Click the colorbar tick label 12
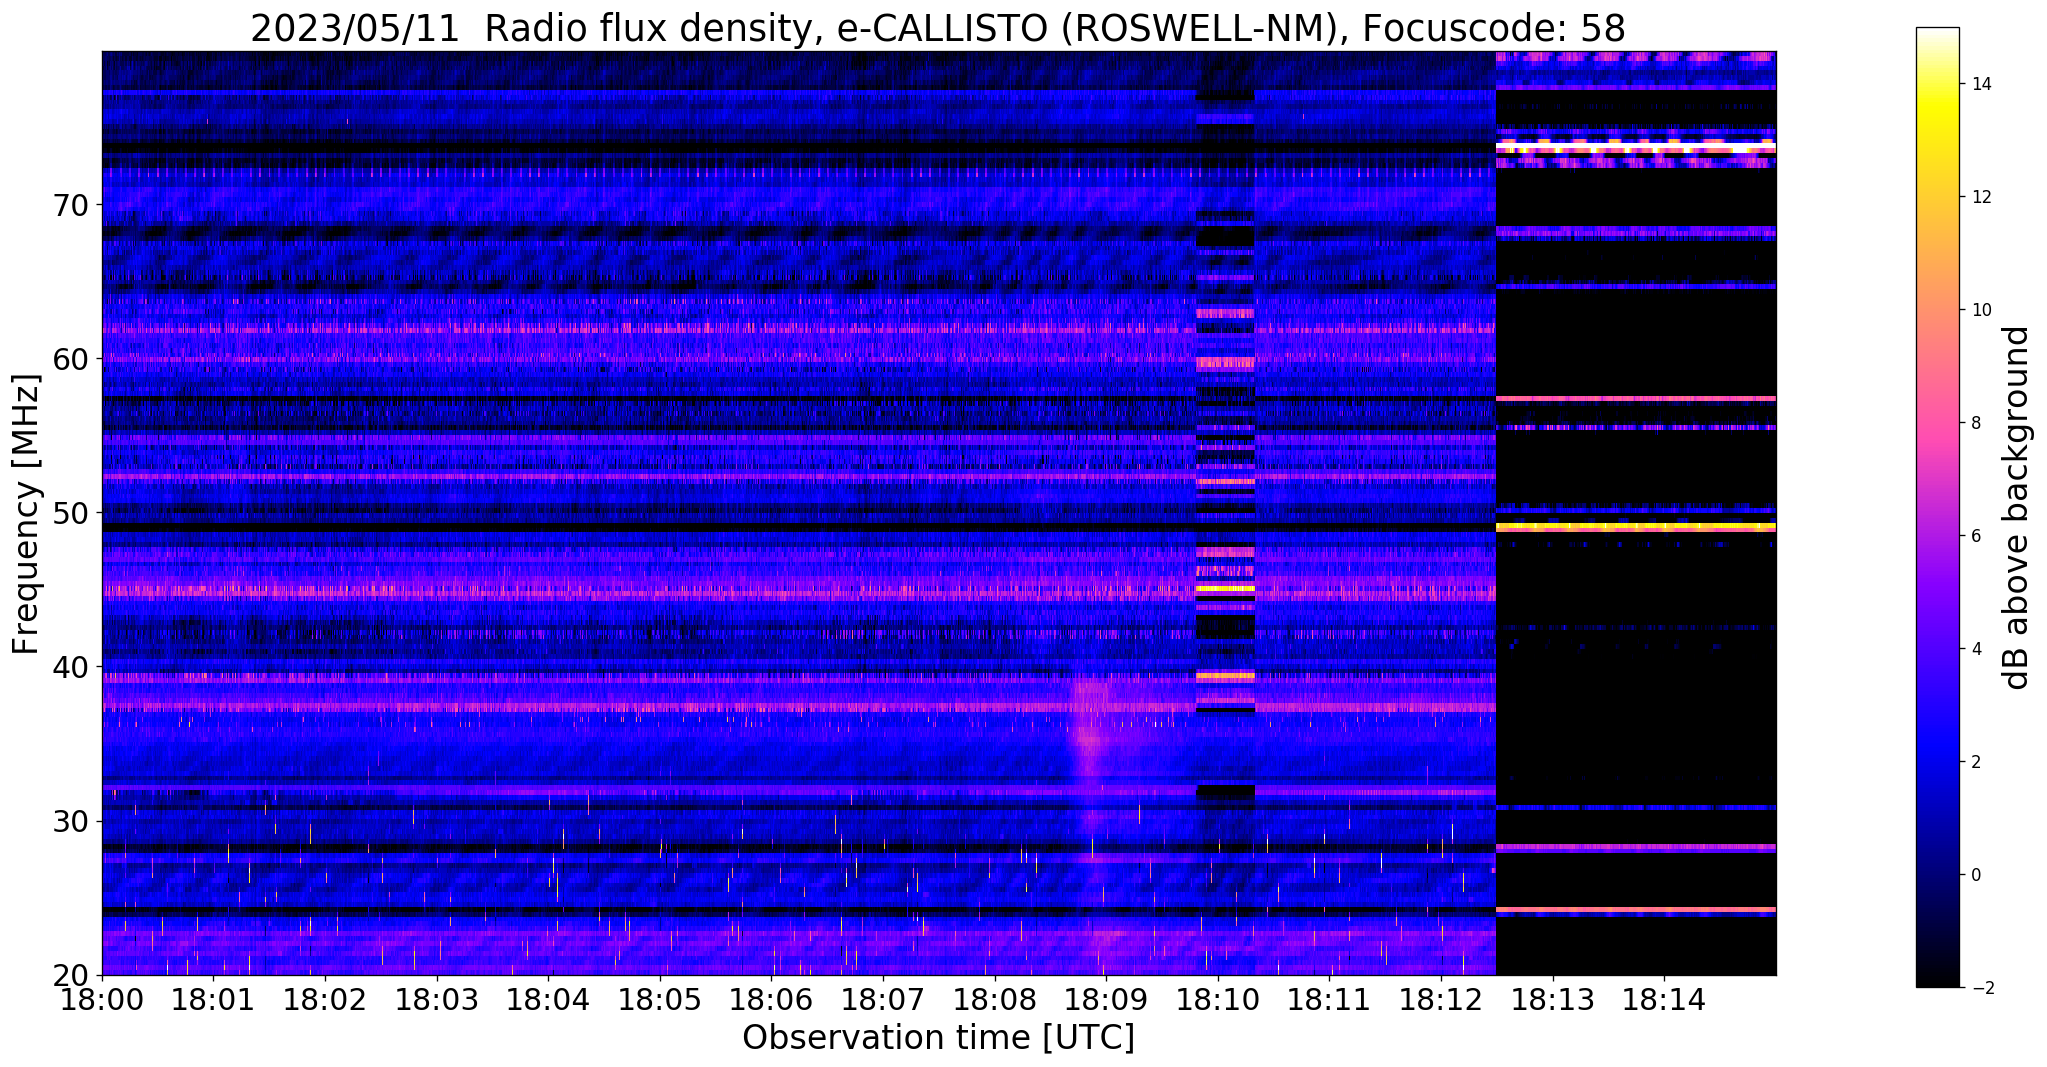Screen dimensions: 2047x1067 tap(1980, 197)
